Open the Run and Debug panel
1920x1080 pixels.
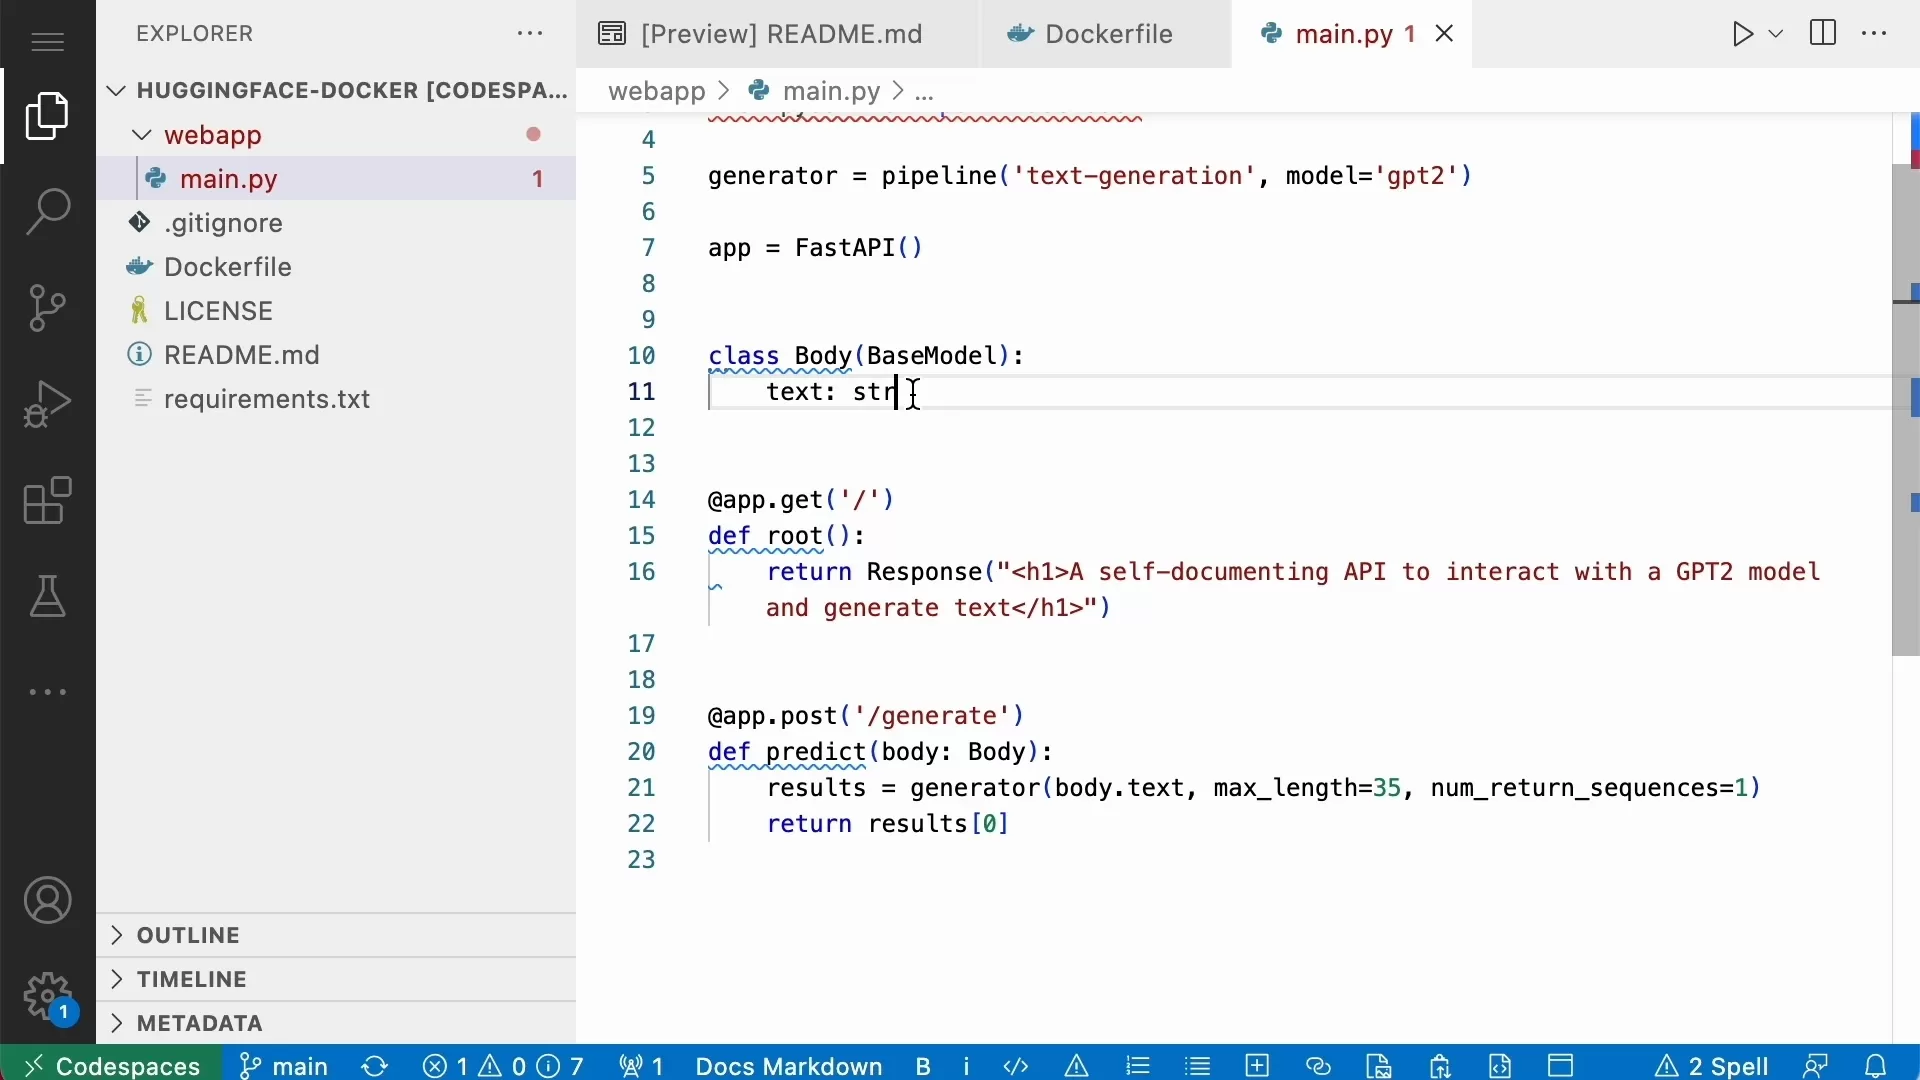[47, 403]
